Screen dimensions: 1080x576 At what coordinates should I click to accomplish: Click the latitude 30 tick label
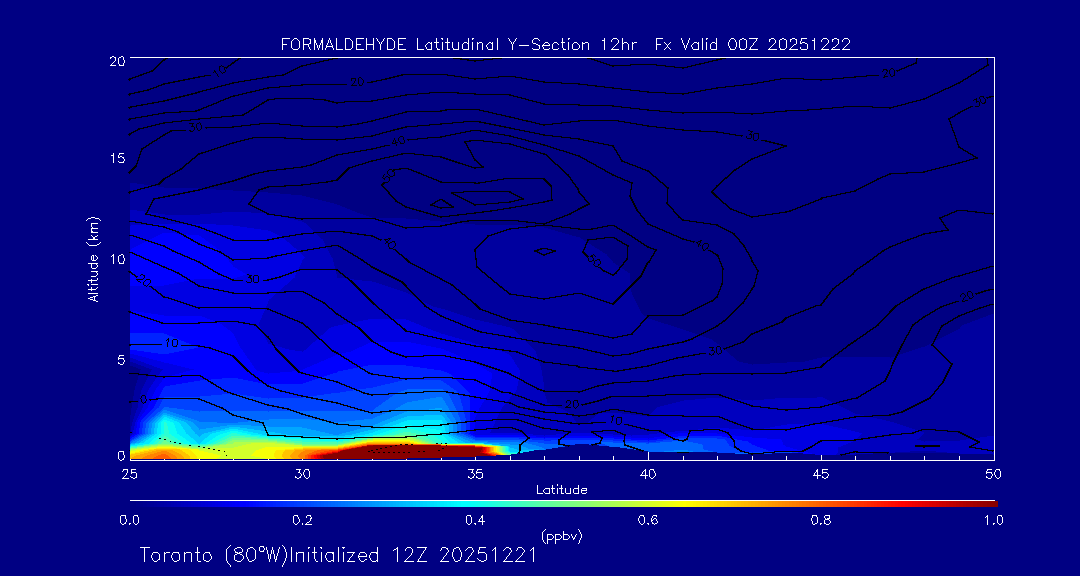pyautogui.click(x=302, y=472)
